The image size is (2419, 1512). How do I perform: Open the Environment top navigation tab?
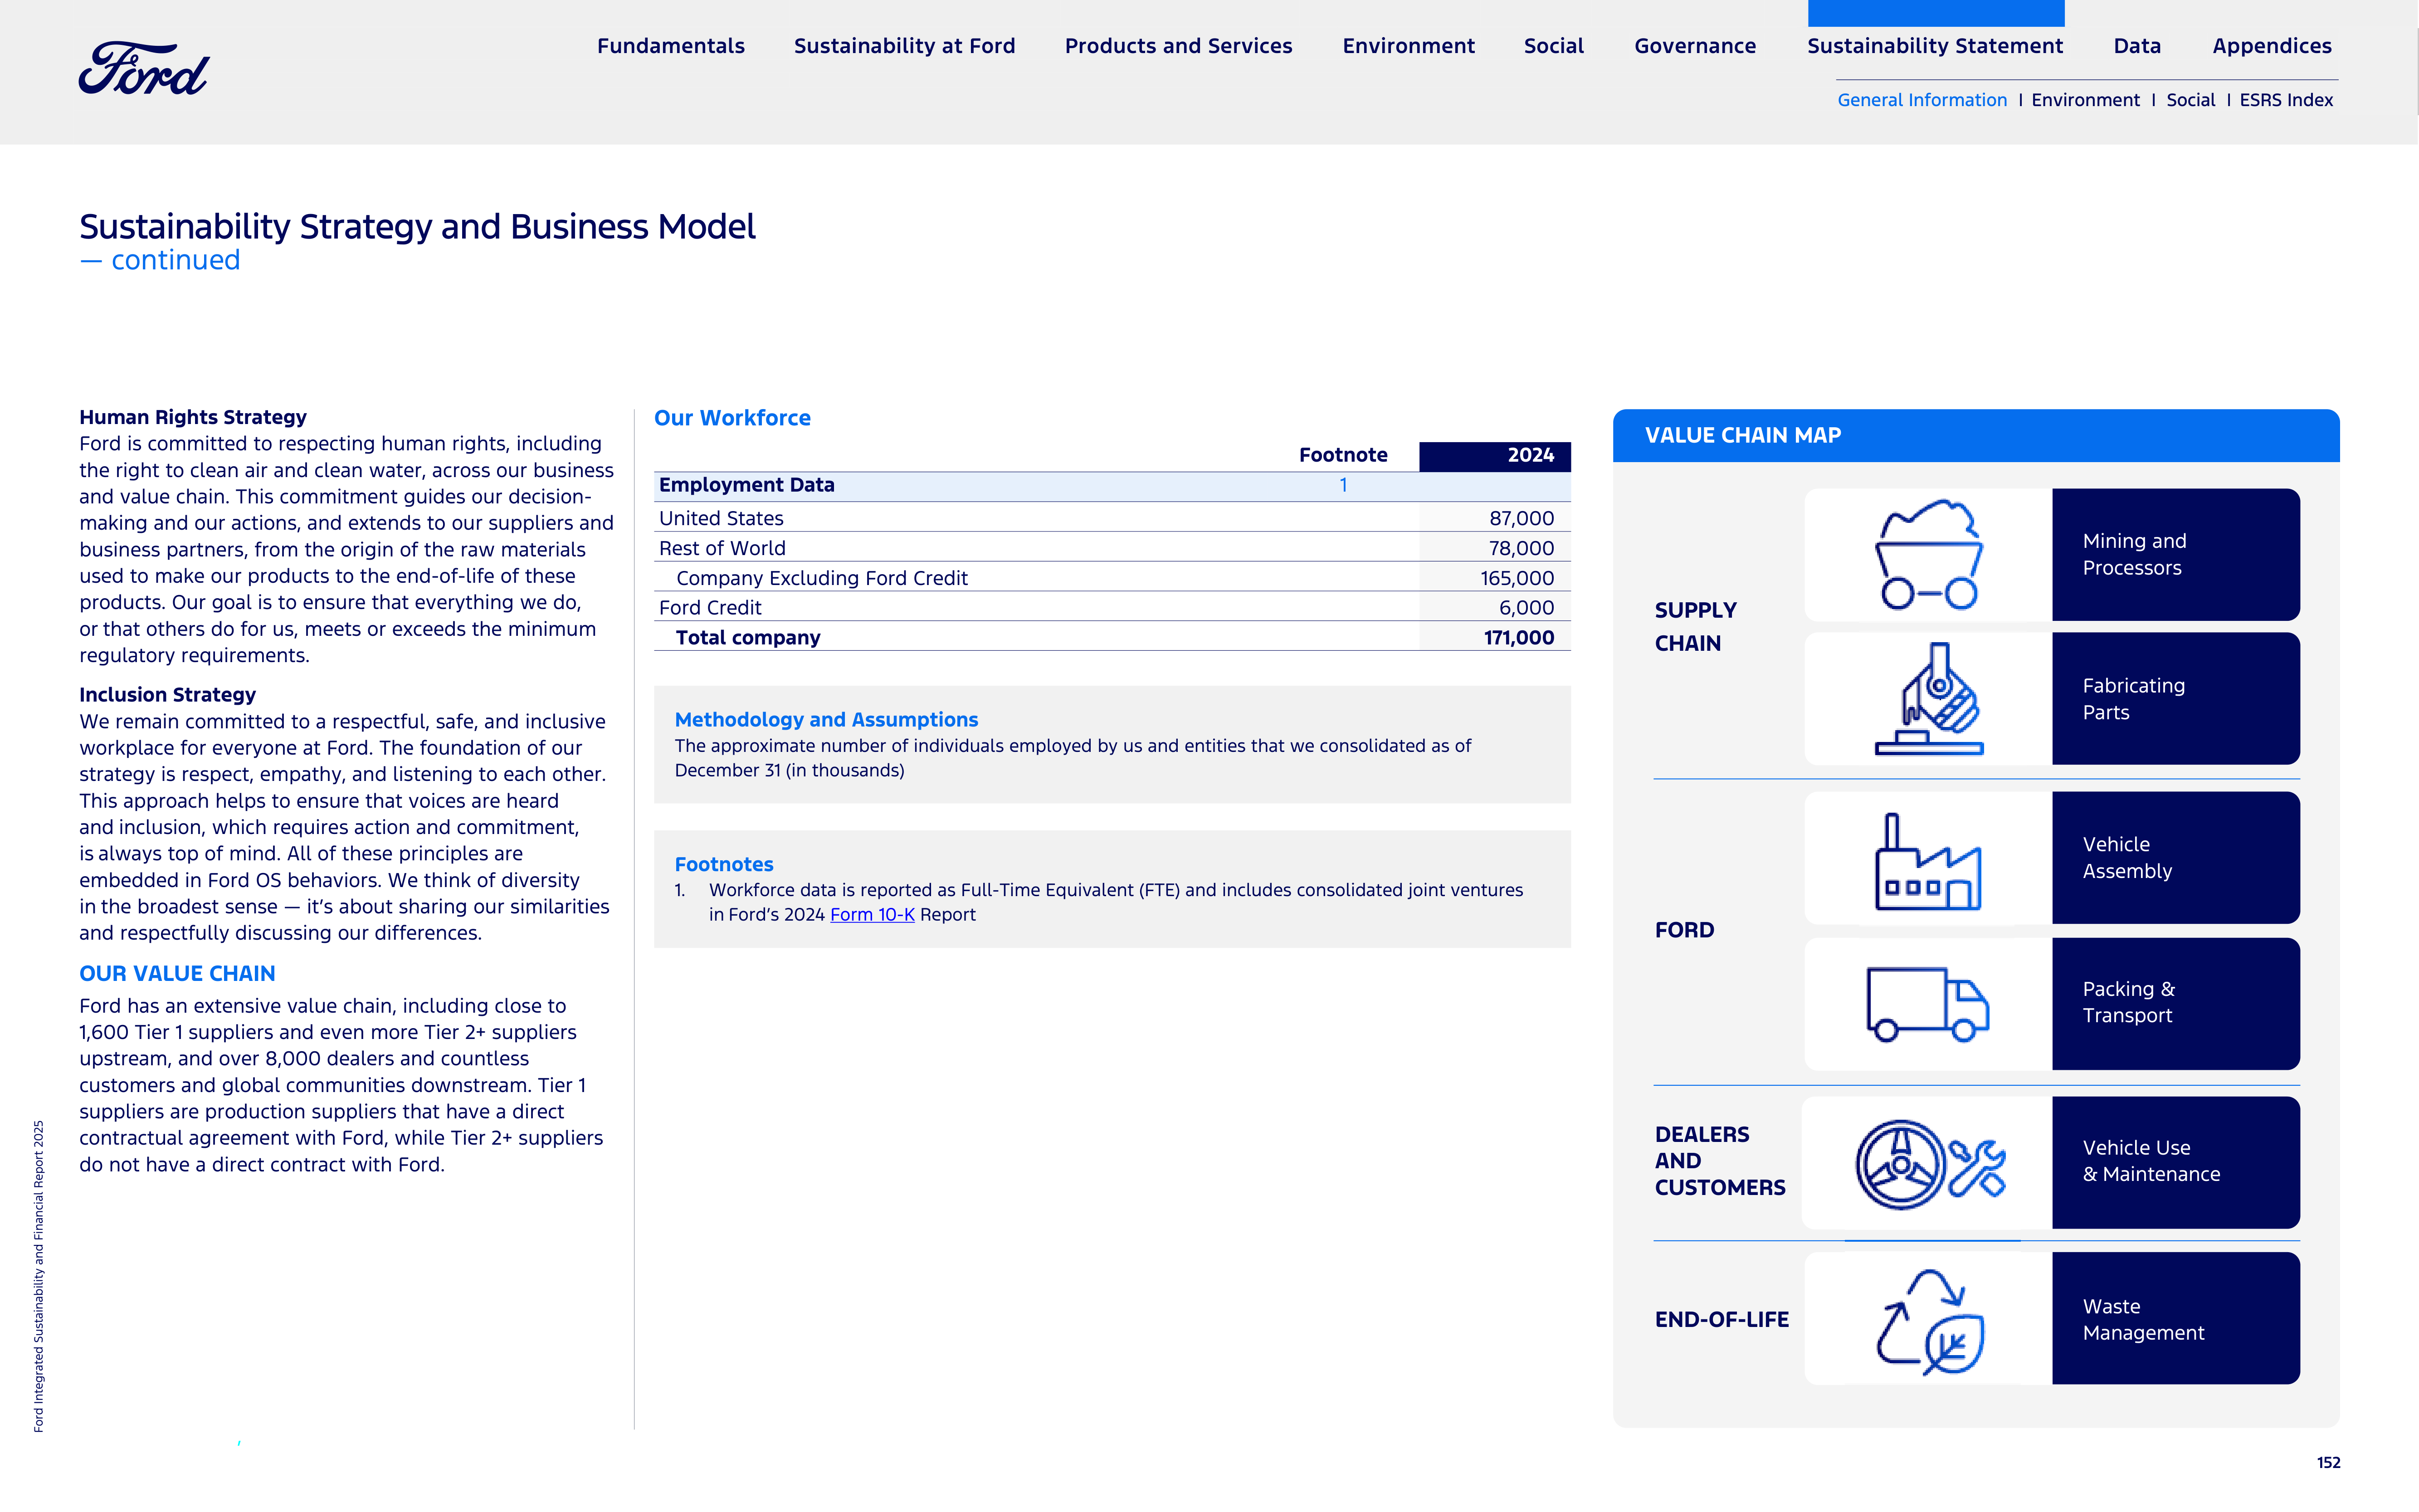point(1408,46)
